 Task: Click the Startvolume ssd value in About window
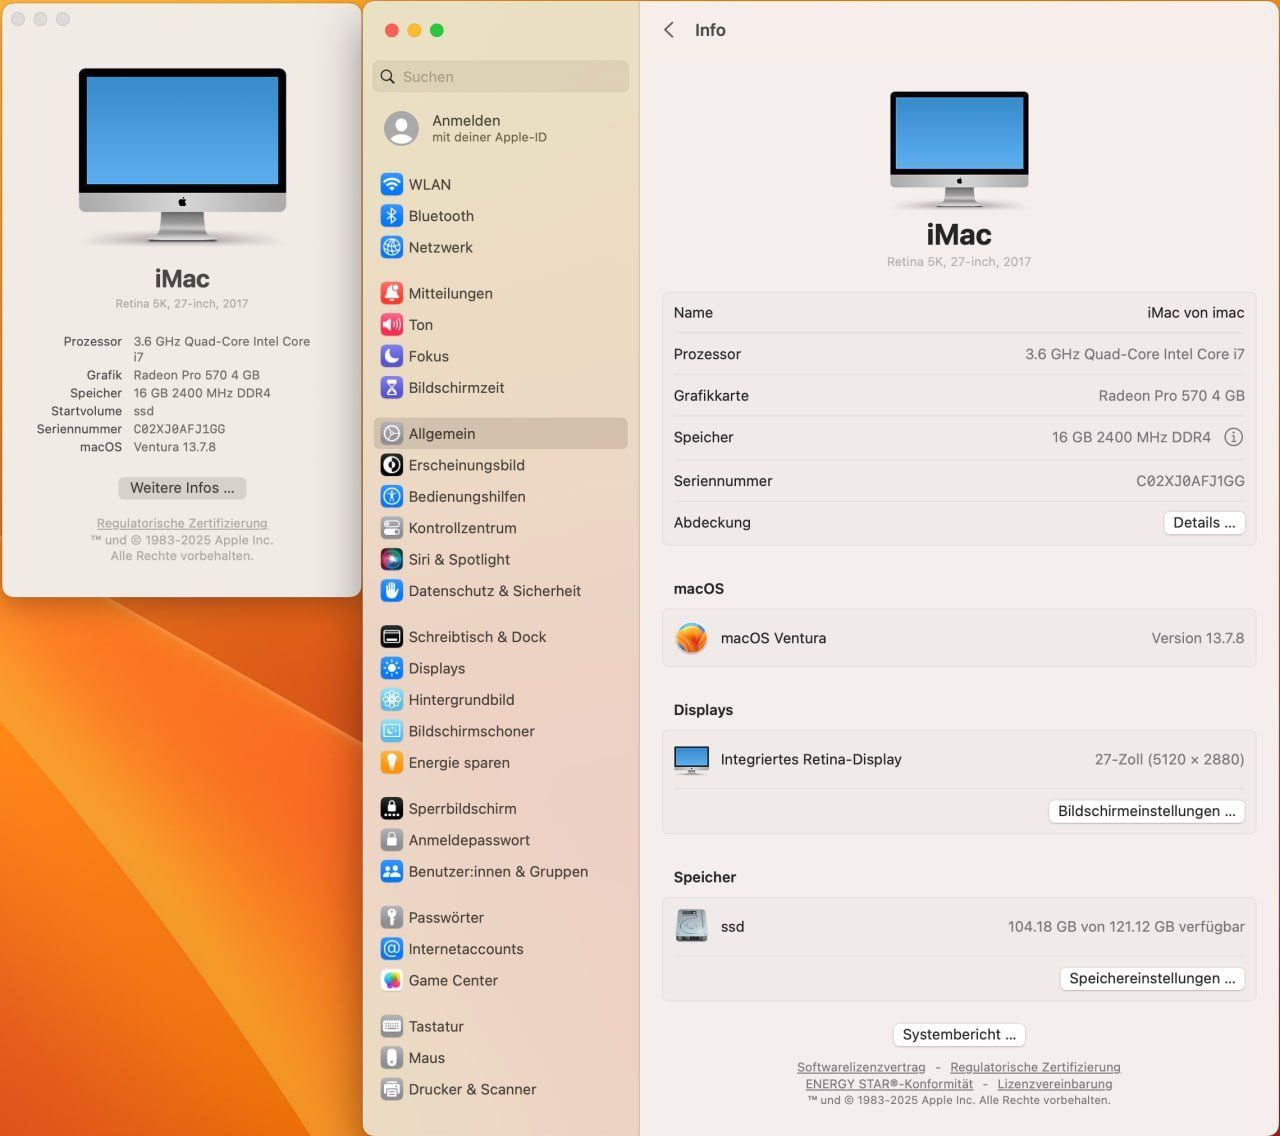pyautogui.click(x=144, y=411)
